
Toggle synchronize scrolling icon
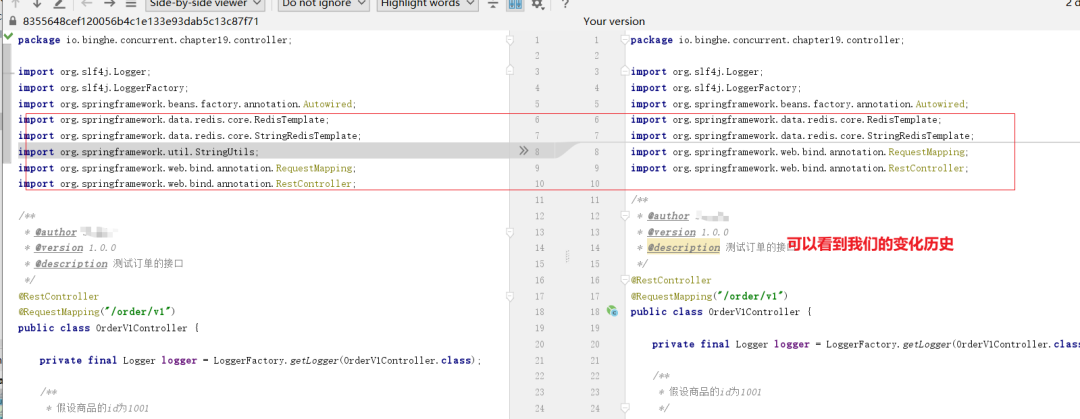click(515, 4)
